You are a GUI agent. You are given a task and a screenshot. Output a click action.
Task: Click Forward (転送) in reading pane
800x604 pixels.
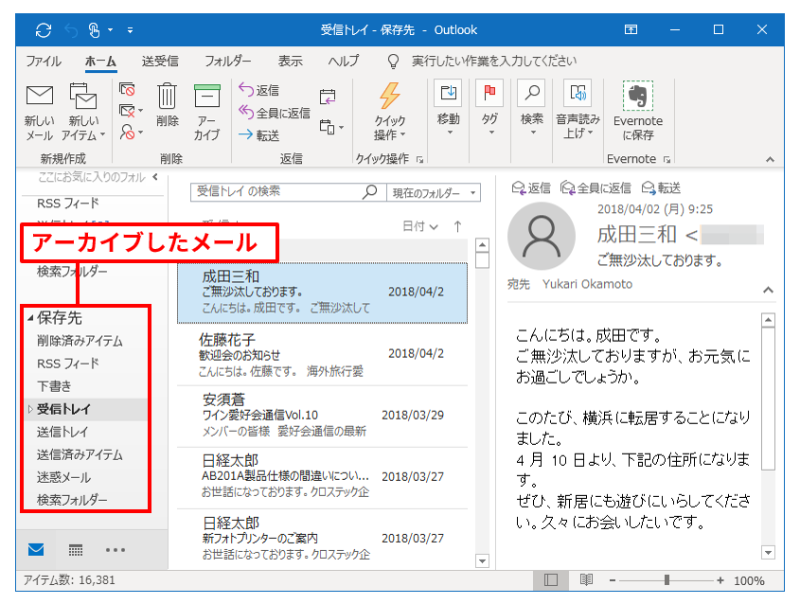coord(662,187)
